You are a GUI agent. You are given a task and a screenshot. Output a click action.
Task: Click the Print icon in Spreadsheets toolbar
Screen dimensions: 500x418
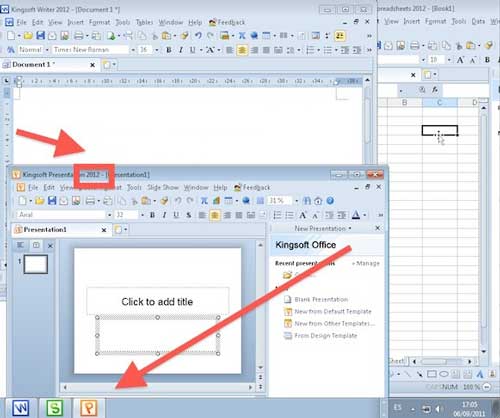414,45
